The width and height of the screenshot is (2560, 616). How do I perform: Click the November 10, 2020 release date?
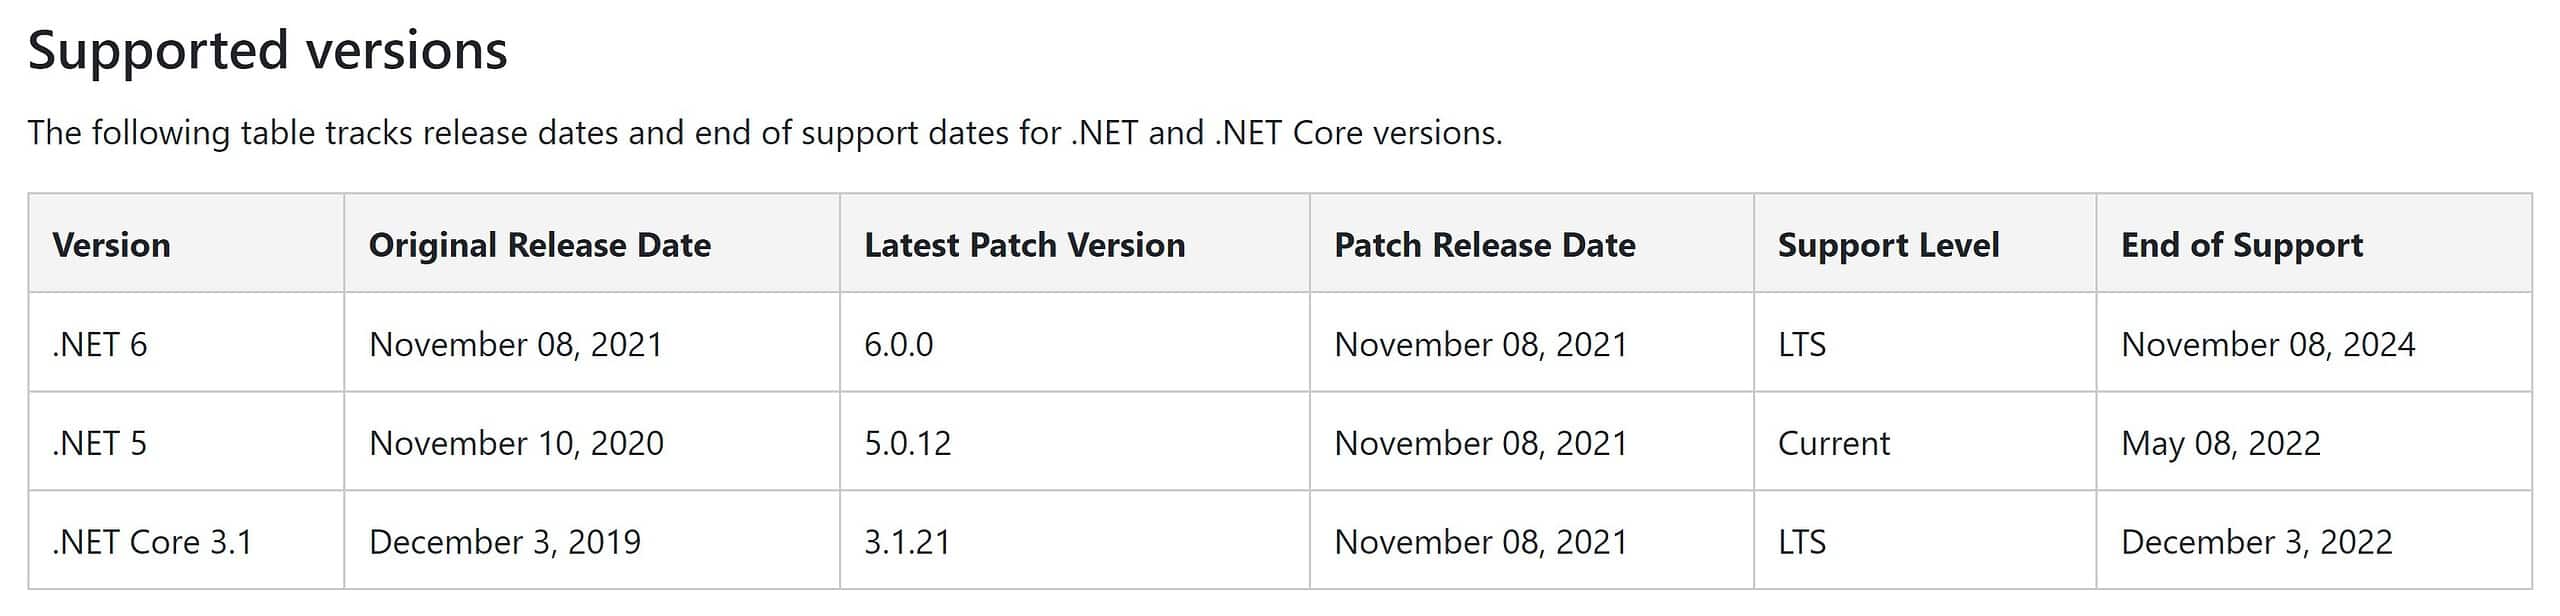[516, 443]
